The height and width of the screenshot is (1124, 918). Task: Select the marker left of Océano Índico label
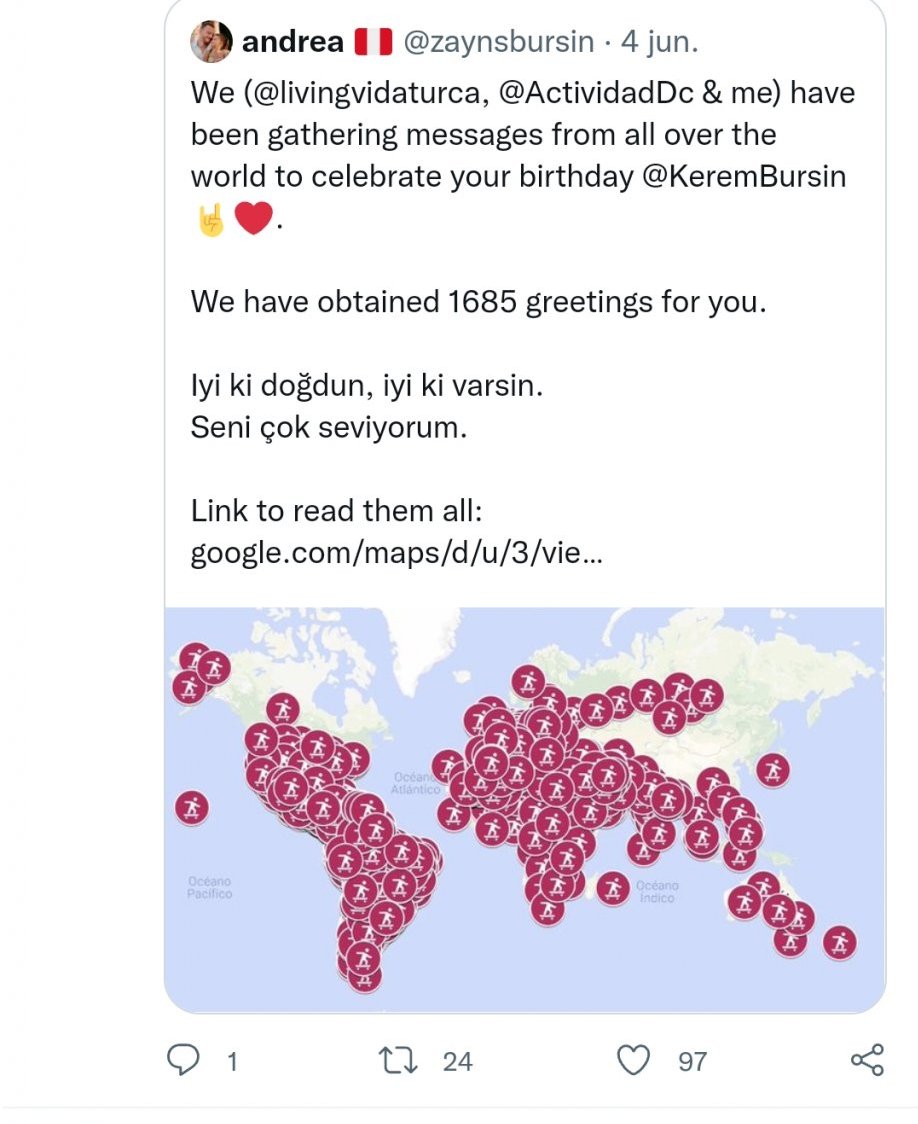click(613, 889)
